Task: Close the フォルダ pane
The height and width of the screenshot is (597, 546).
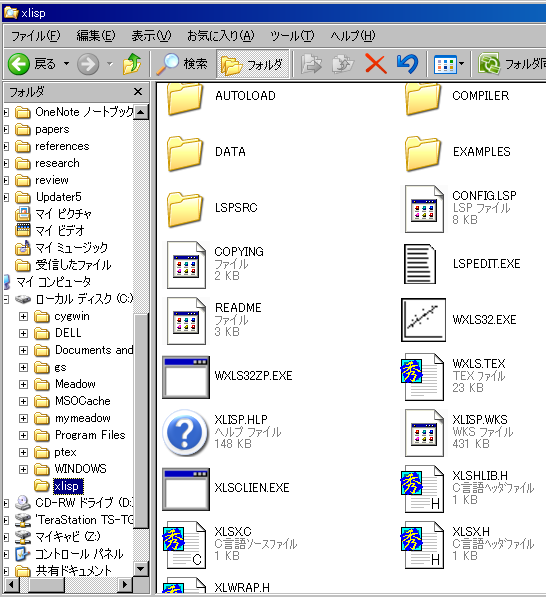Action: pyautogui.click(x=138, y=92)
